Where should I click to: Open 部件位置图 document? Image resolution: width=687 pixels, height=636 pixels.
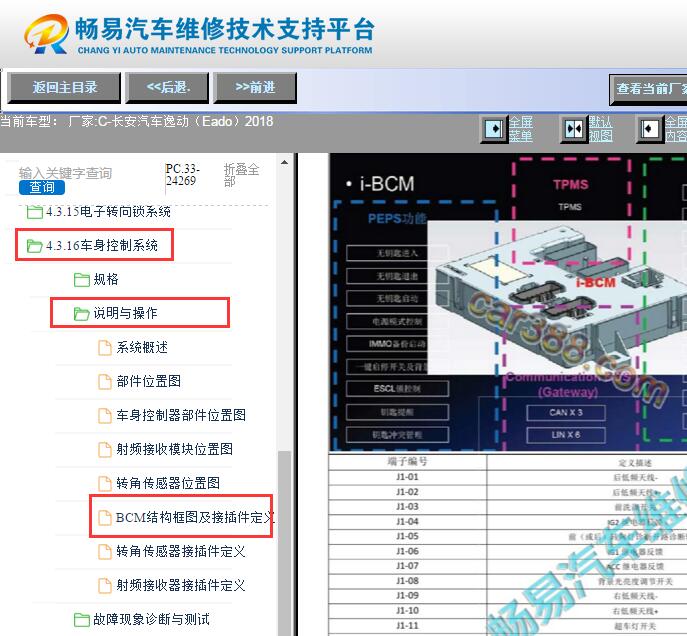149,381
